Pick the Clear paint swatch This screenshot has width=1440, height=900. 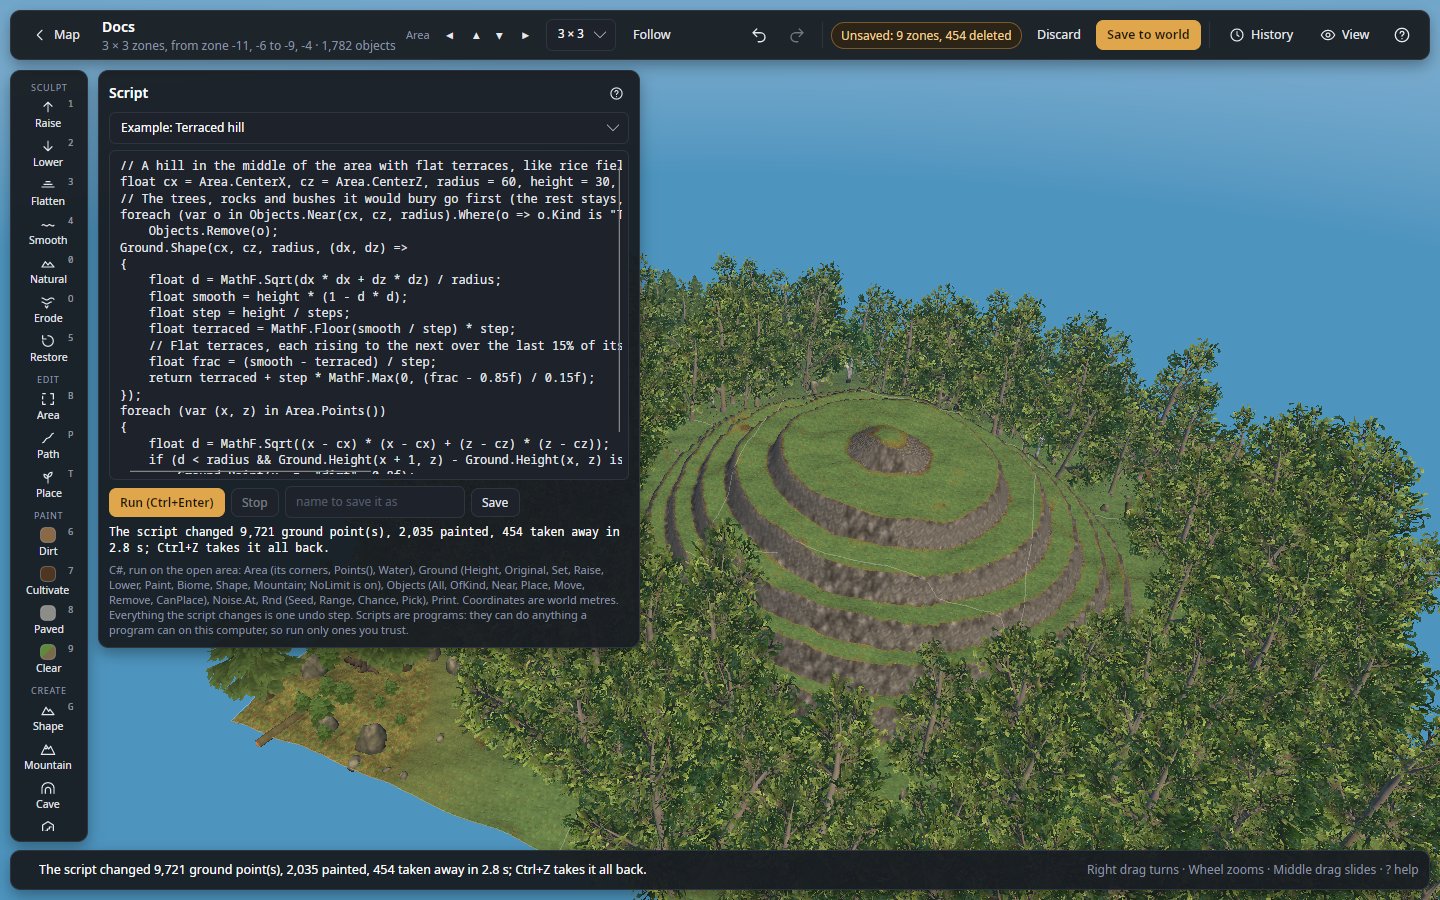(x=48, y=659)
